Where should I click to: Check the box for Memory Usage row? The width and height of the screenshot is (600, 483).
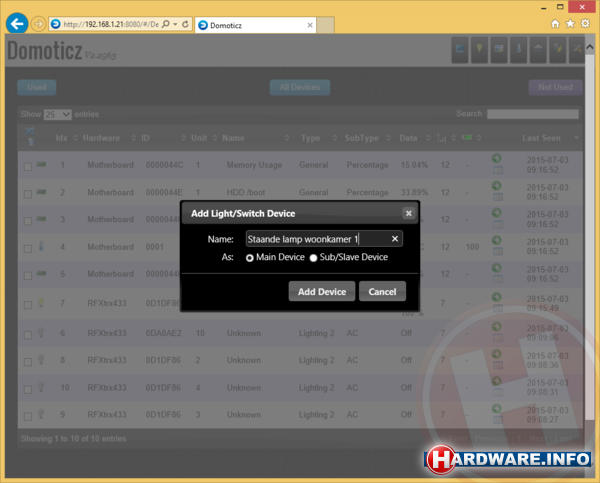28,167
